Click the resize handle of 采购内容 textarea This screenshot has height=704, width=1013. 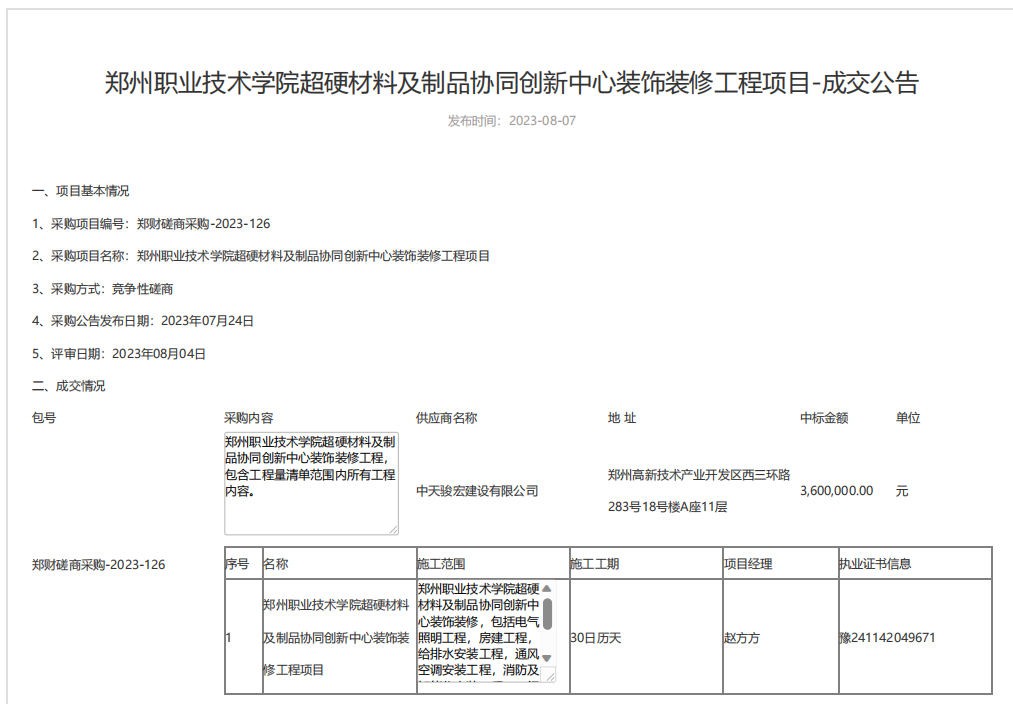[393, 529]
